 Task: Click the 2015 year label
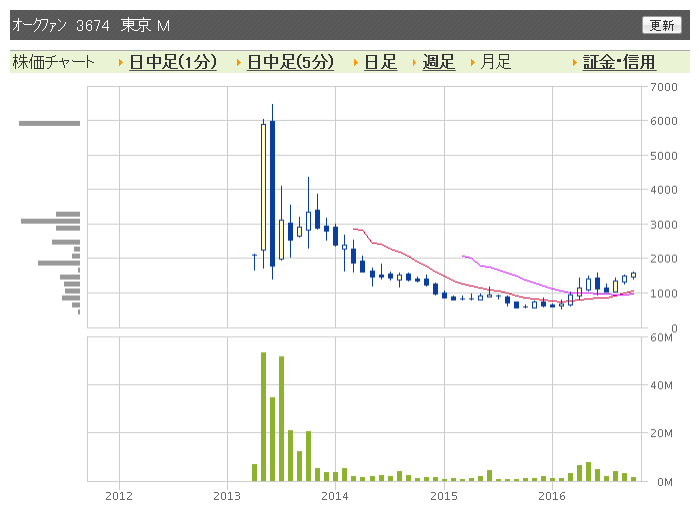[x=444, y=496]
